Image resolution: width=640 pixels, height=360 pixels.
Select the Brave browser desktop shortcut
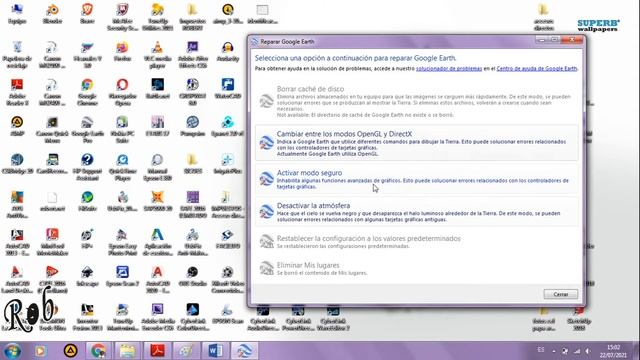[x=87, y=14]
